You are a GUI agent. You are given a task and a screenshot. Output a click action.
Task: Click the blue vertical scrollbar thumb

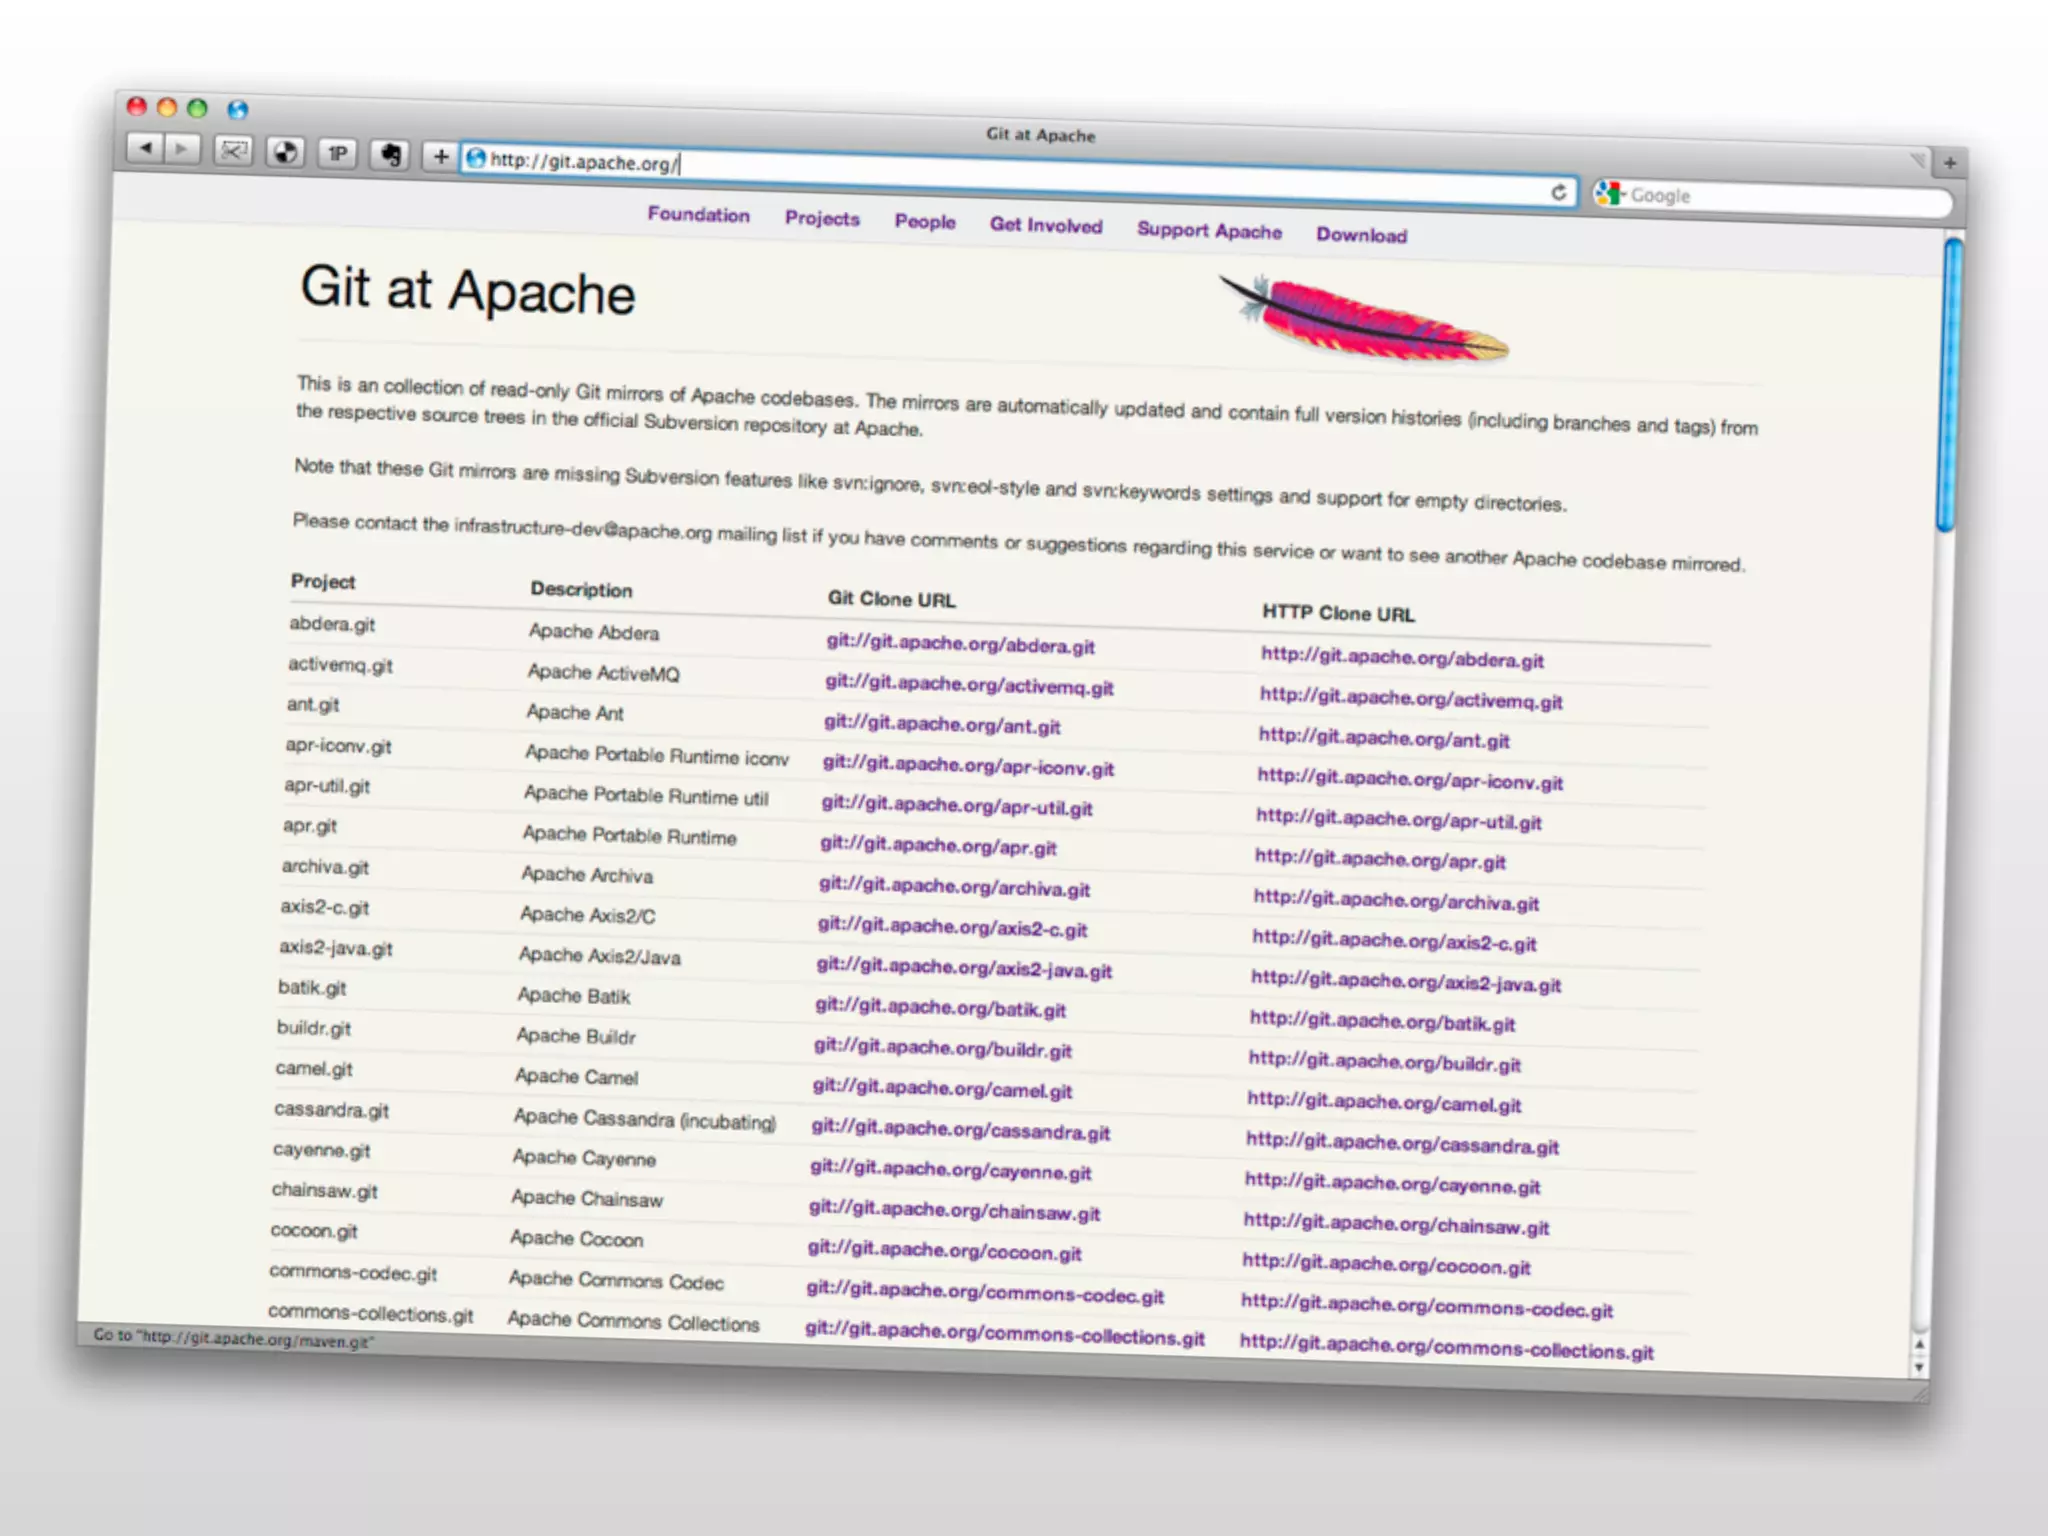(1949, 385)
